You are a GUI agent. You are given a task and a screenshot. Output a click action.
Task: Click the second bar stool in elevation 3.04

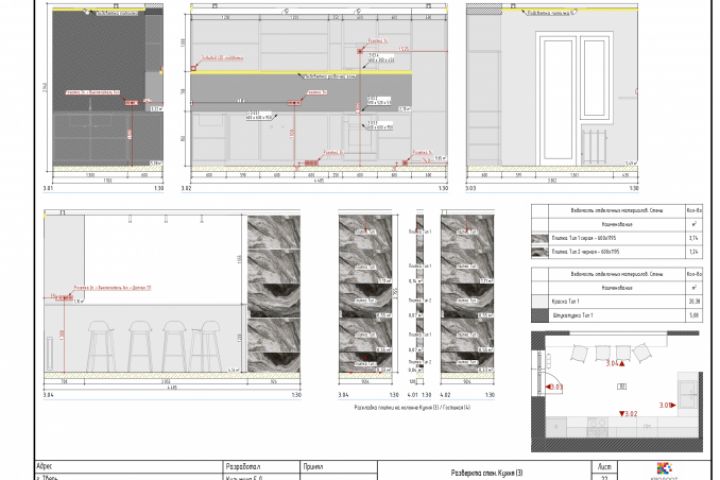140,346
